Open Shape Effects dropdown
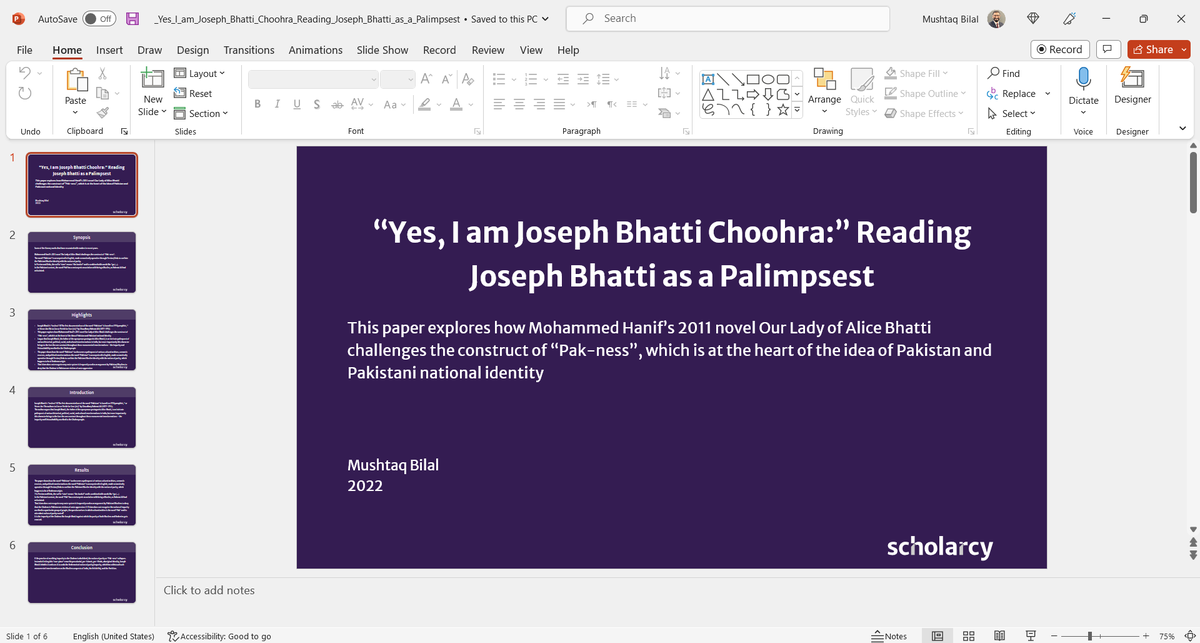The width and height of the screenshot is (1200, 643). coord(924,113)
